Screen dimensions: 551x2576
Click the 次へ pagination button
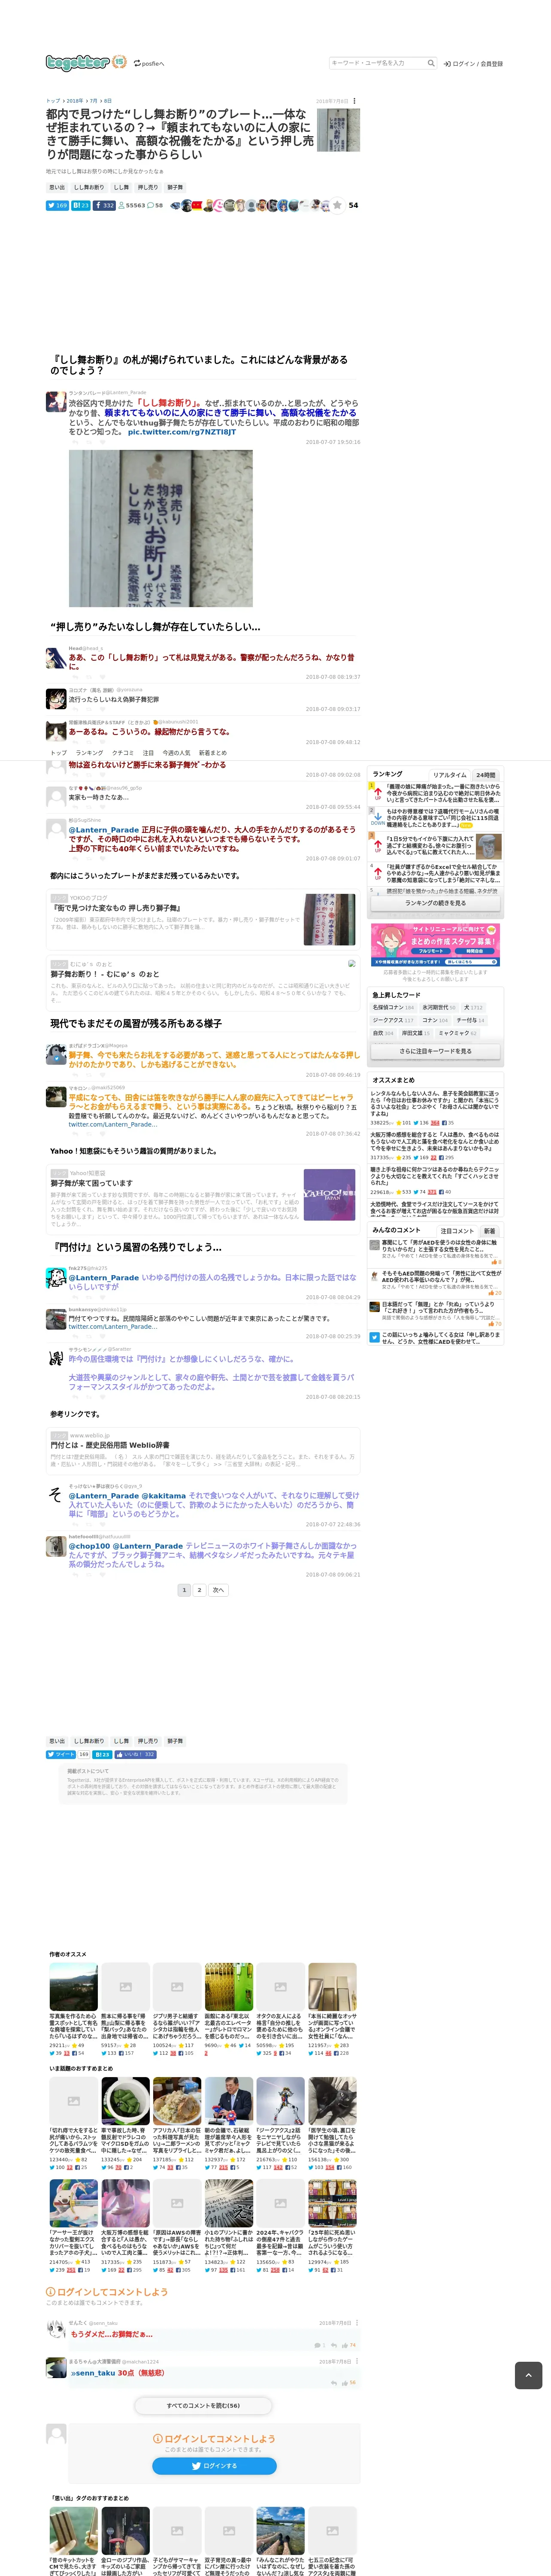(218, 1589)
